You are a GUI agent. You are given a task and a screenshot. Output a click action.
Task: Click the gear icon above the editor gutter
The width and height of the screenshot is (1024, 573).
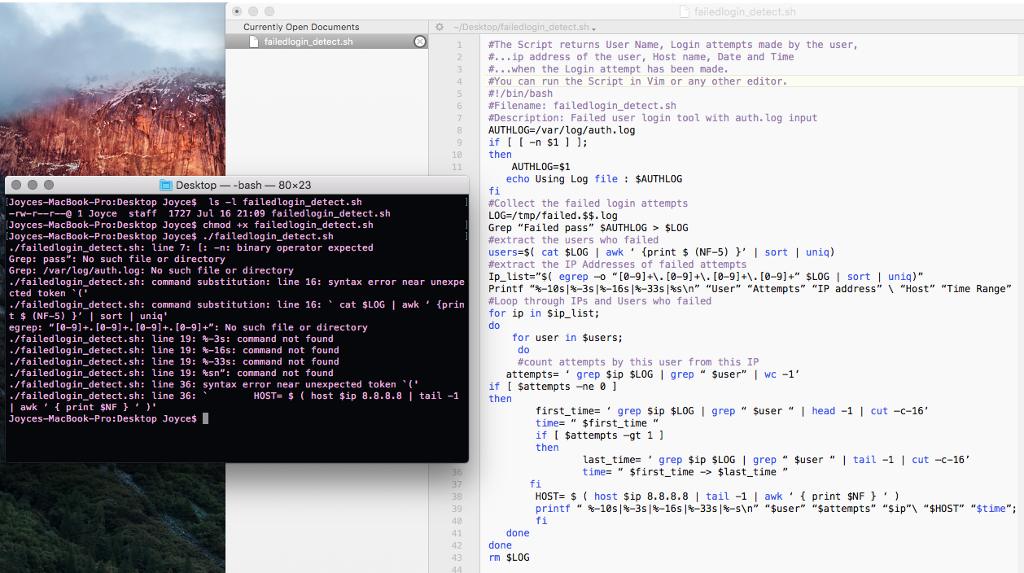(440, 27)
